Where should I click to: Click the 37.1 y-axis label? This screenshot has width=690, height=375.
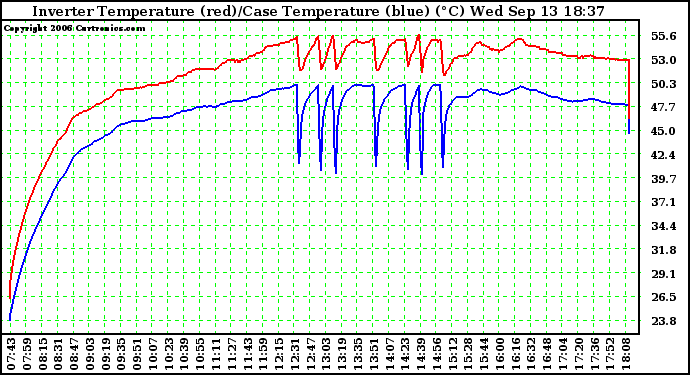(664, 202)
